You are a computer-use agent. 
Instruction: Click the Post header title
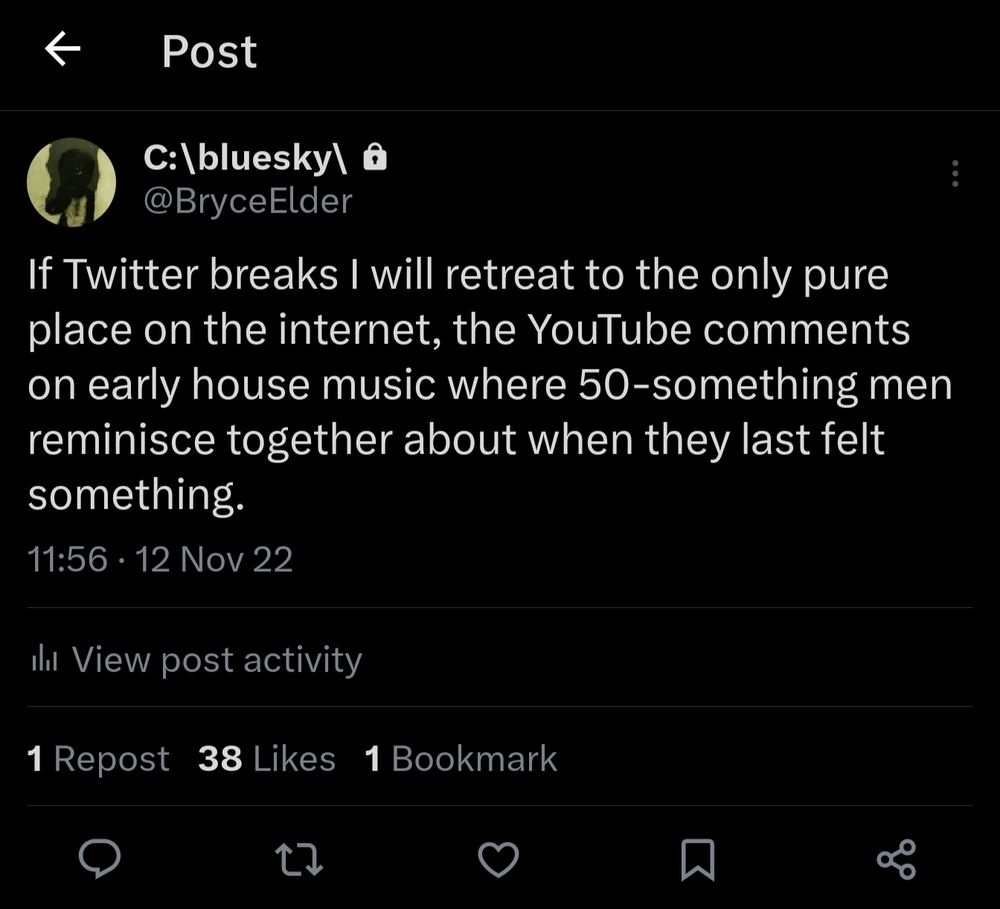[x=209, y=52]
